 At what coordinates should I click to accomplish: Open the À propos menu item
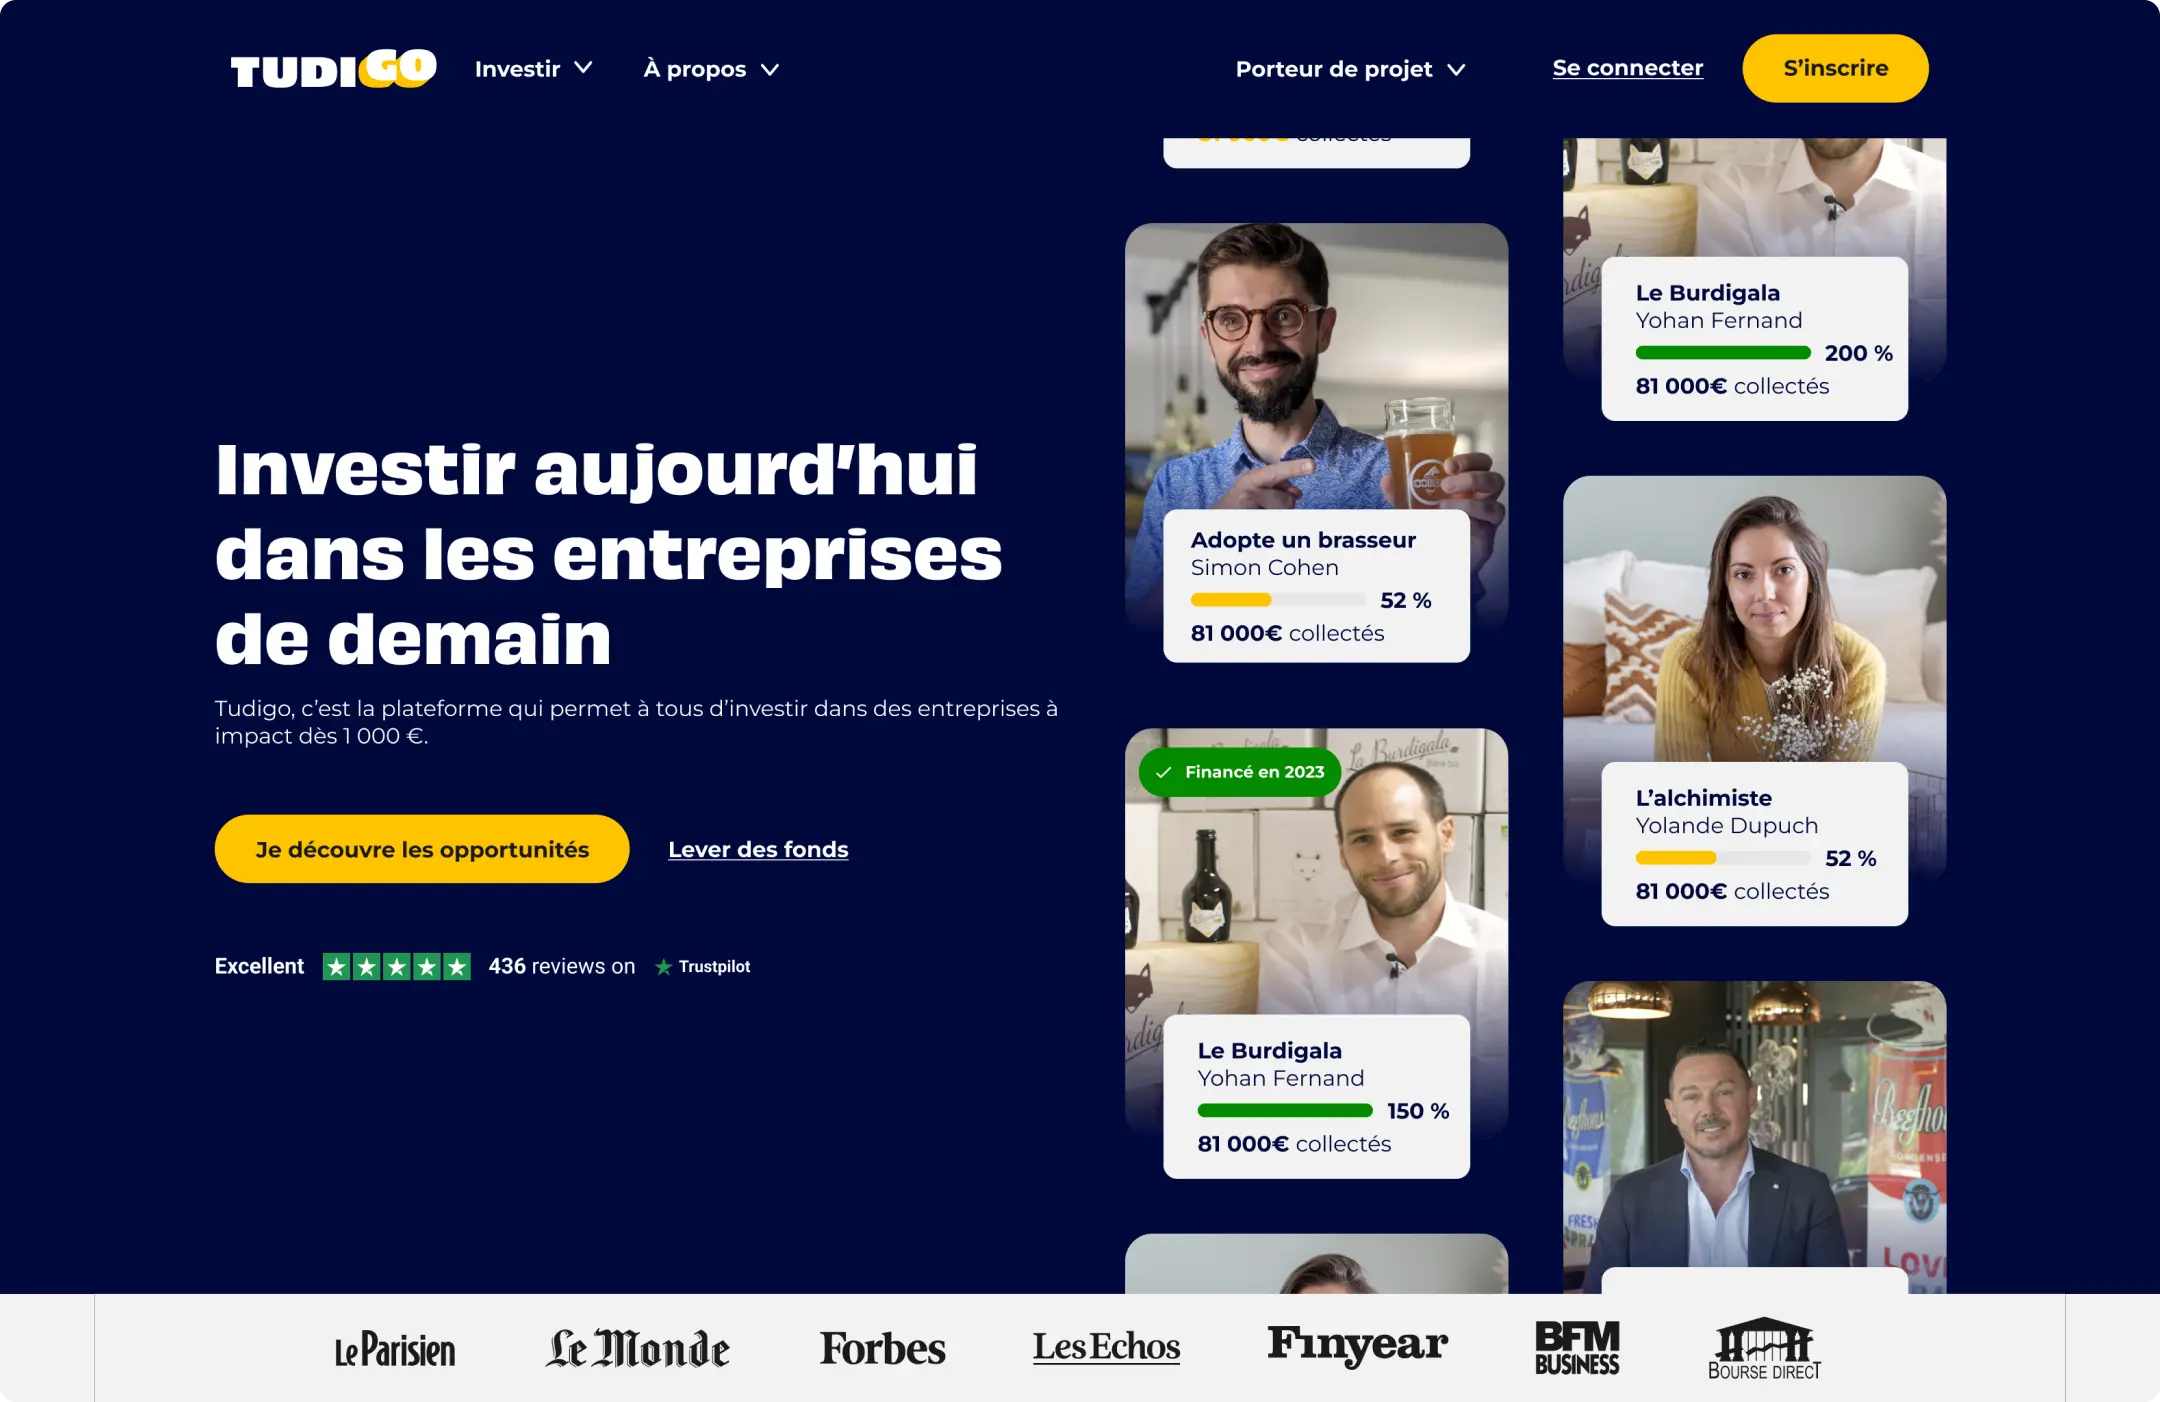pos(695,69)
